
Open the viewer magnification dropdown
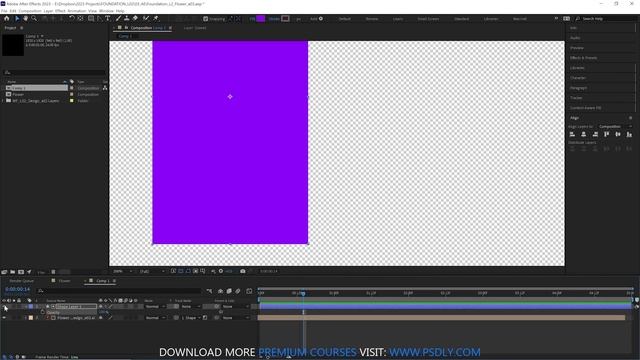coord(123,271)
